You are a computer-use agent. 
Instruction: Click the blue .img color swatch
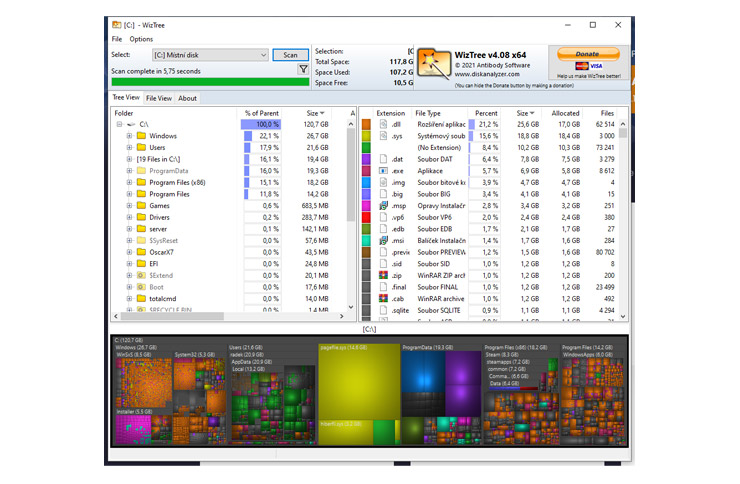coord(366,183)
